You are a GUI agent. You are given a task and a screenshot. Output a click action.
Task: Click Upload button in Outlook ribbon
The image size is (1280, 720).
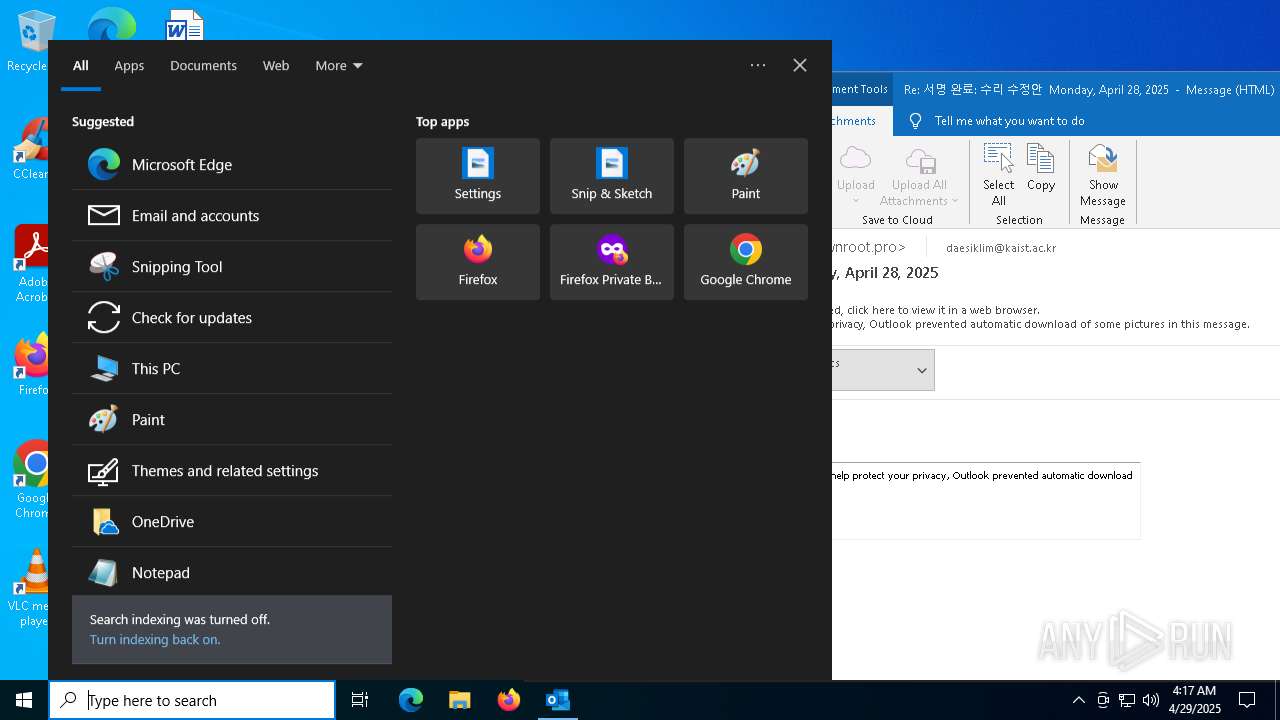(x=855, y=173)
